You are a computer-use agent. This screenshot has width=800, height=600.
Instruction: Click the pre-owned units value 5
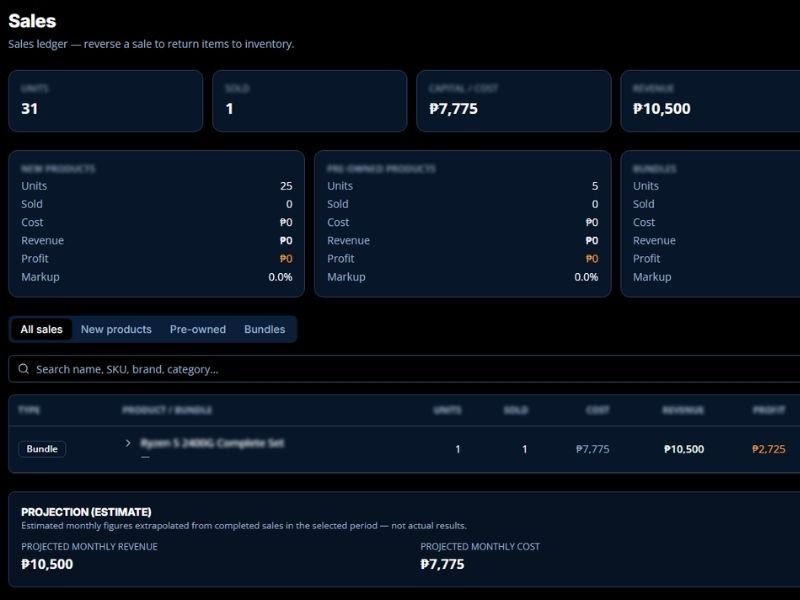click(595, 186)
